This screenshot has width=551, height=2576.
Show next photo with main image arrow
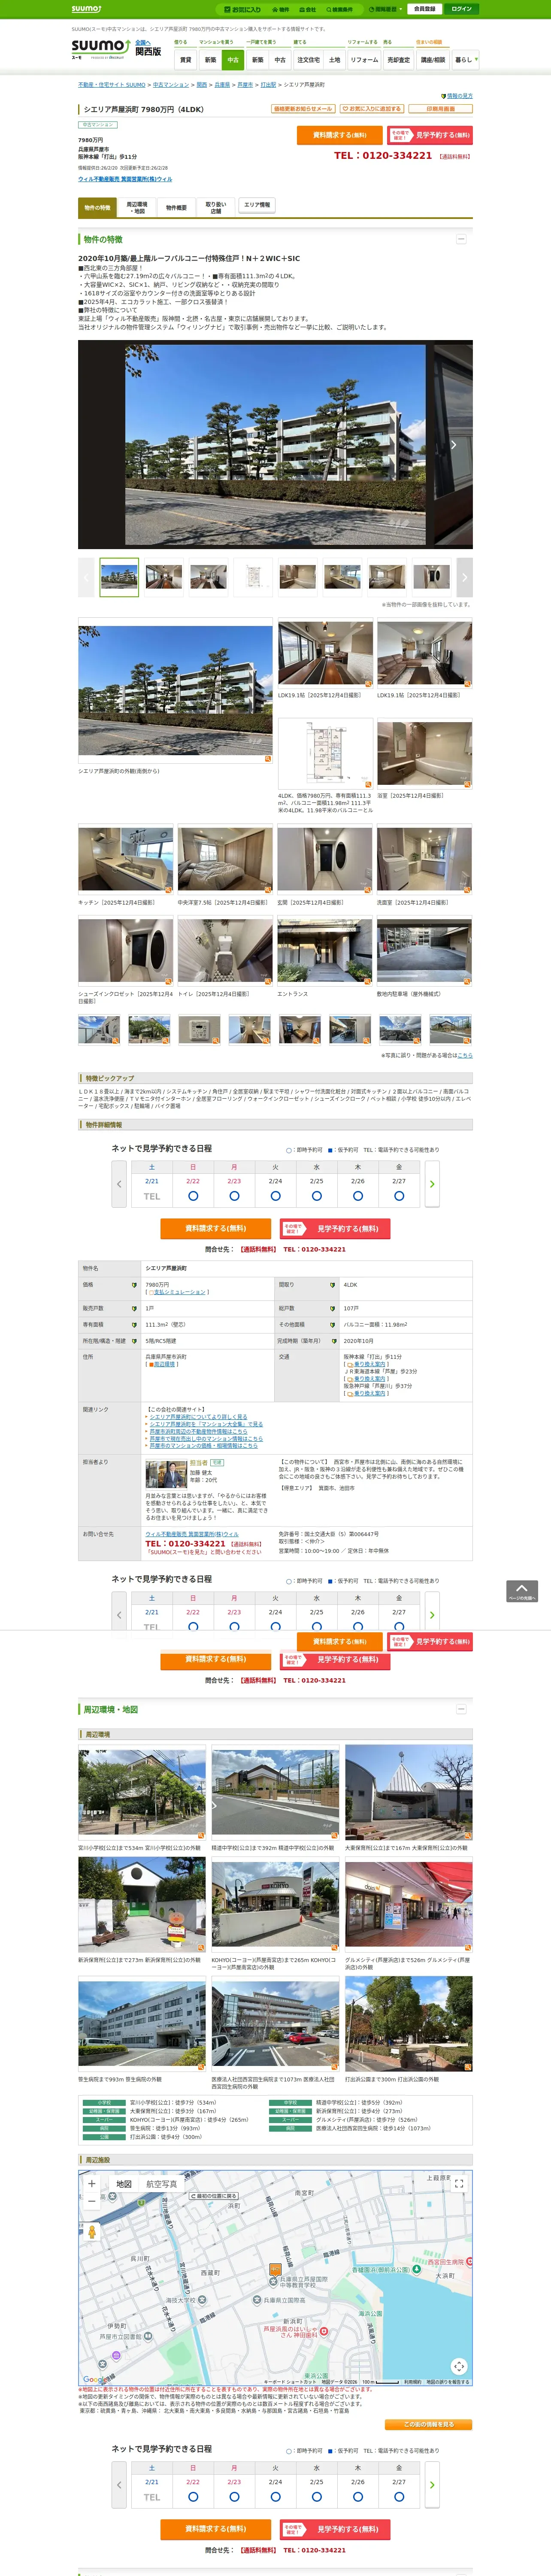[453, 445]
